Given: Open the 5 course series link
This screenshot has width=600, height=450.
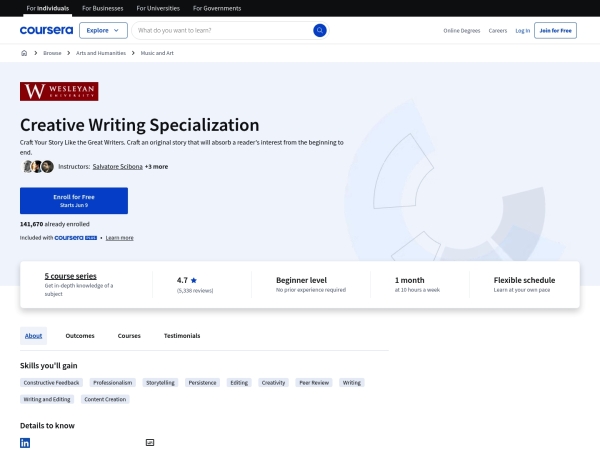Looking at the screenshot, I should point(70,276).
